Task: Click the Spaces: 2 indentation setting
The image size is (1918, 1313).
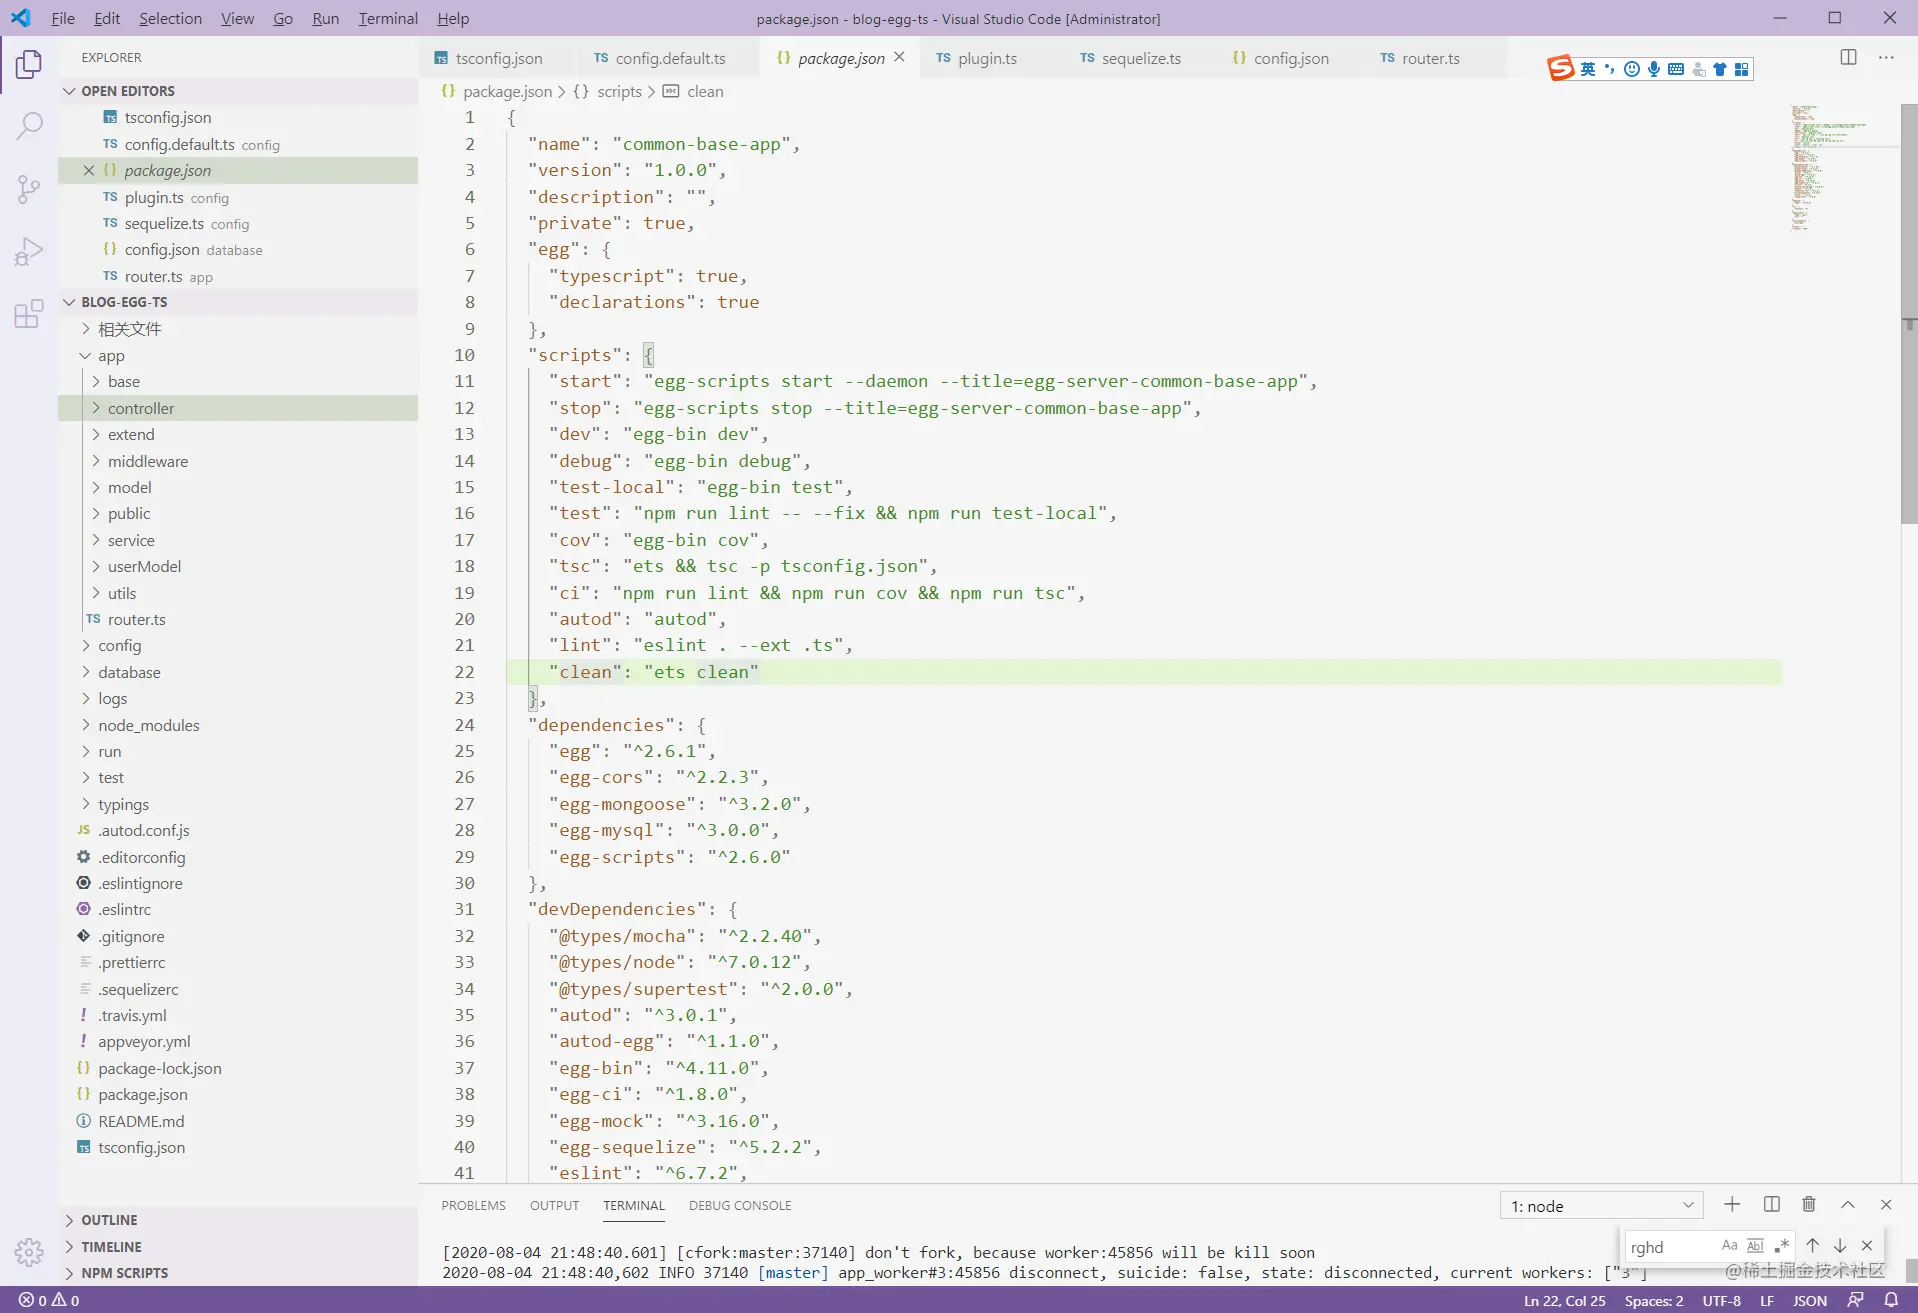Action: coord(1654,1300)
